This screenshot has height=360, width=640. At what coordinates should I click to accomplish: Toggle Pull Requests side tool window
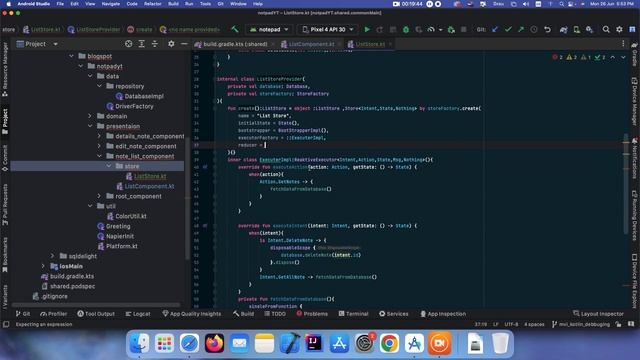click(5, 205)
